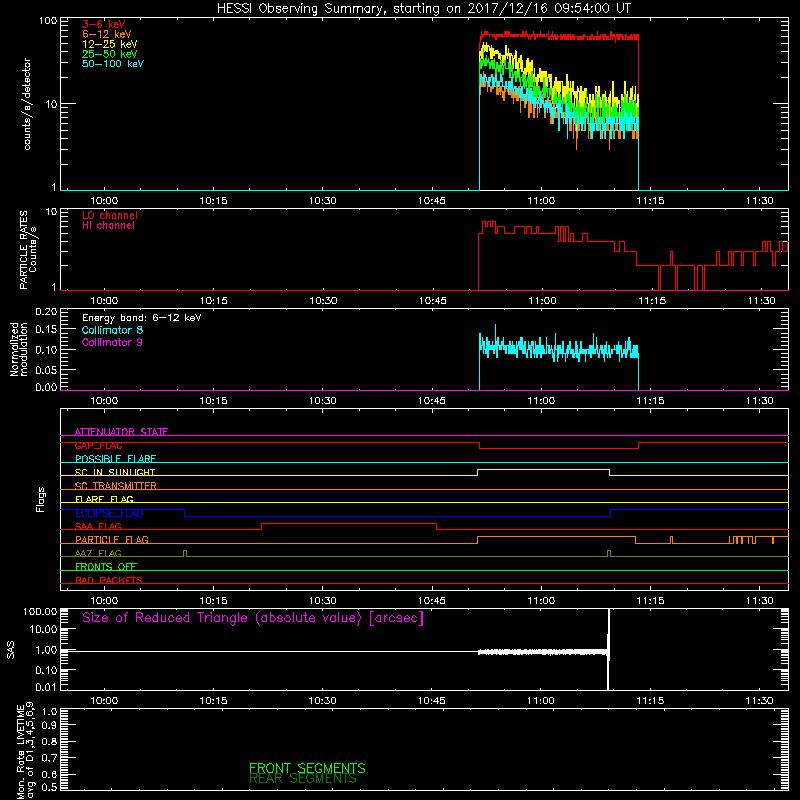The image size is (800, 800).
Task: Click the Mon. Rate LIVETIME axis label
Action: click(x=26, y=750)
